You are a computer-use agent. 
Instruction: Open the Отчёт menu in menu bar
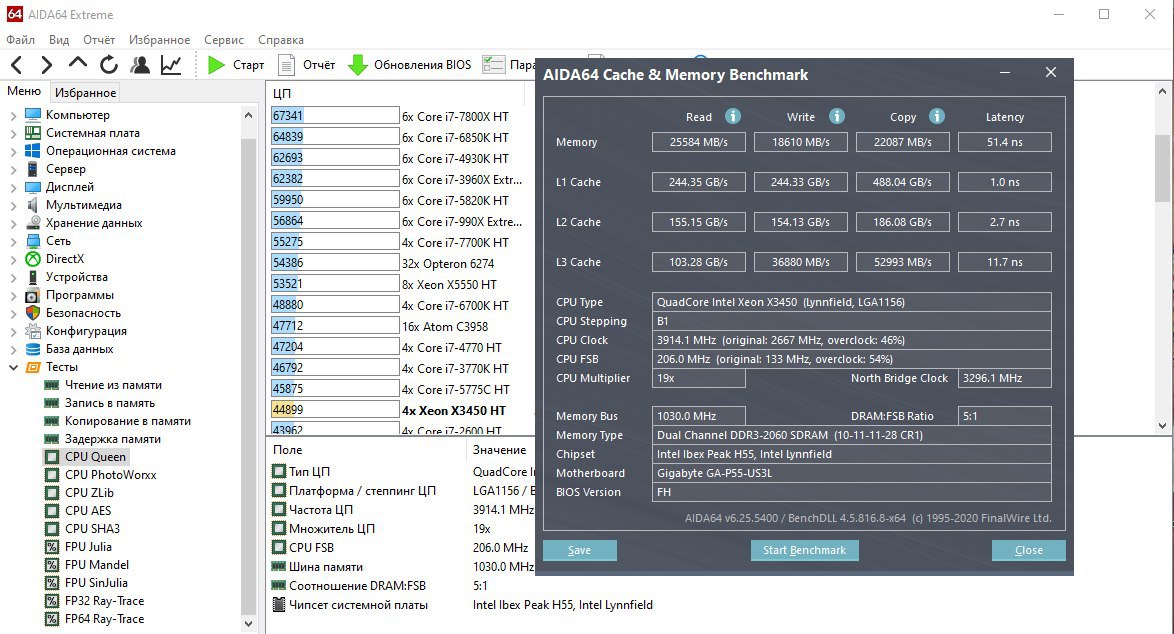click(99, 40)
